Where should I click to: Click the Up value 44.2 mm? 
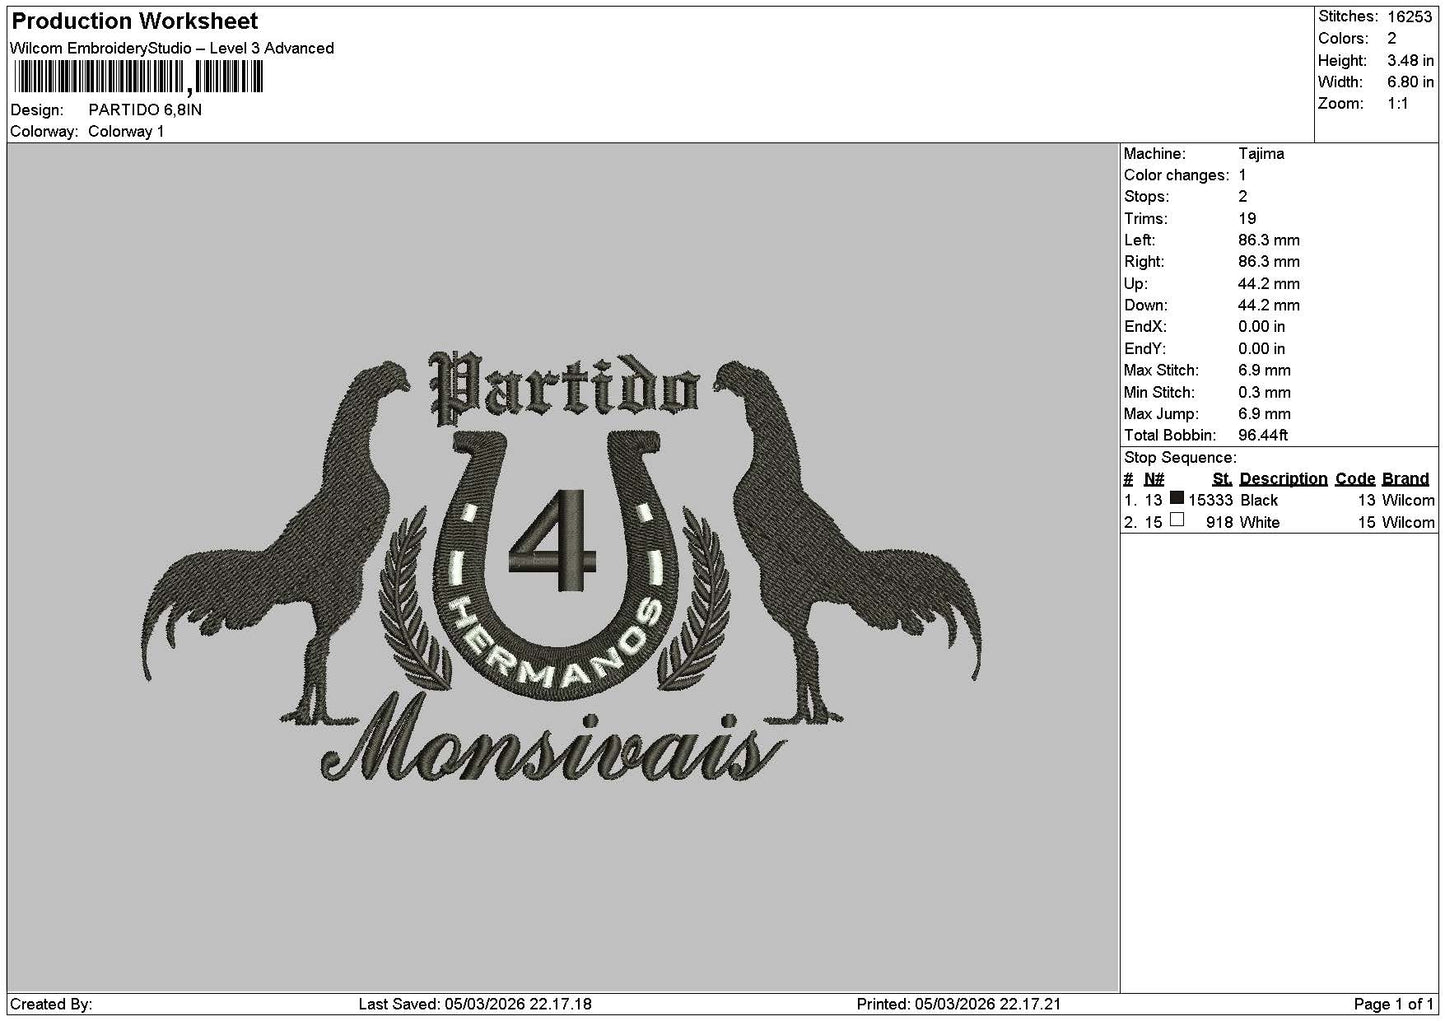point(1269,284)
